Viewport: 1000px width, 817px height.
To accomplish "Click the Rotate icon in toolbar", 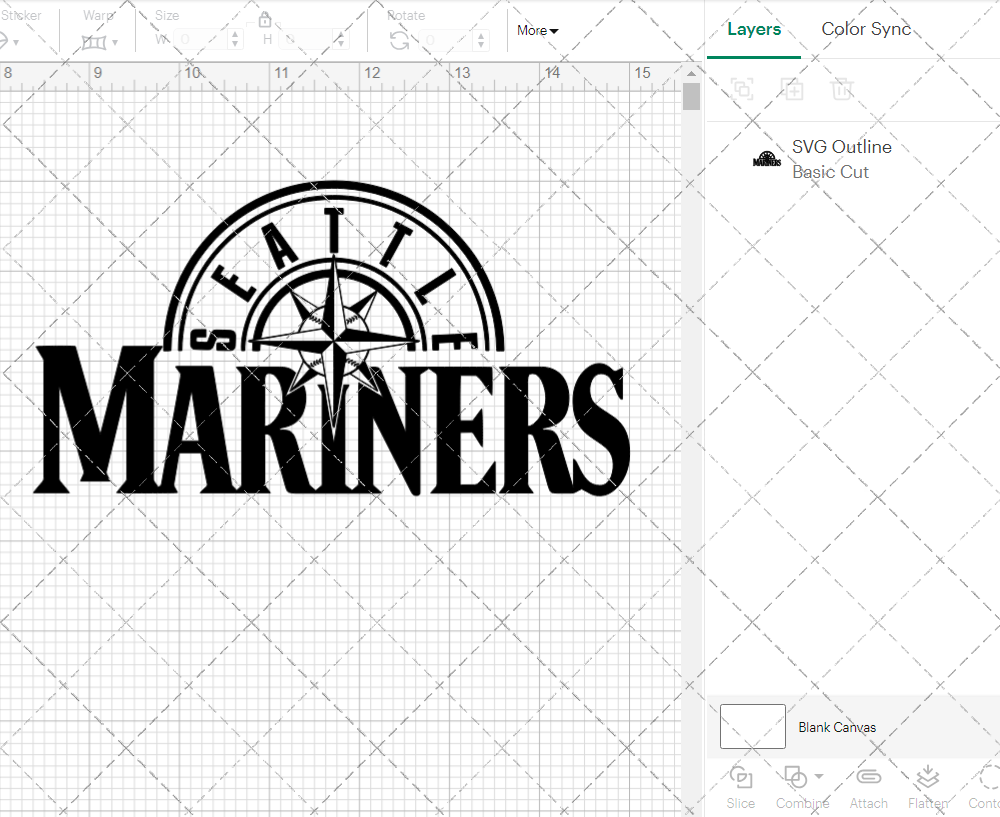I will (399, 40).
